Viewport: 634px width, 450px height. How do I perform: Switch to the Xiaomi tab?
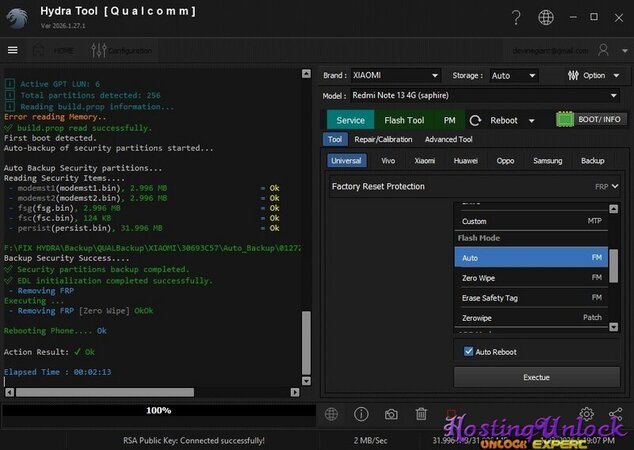[425, 161]
